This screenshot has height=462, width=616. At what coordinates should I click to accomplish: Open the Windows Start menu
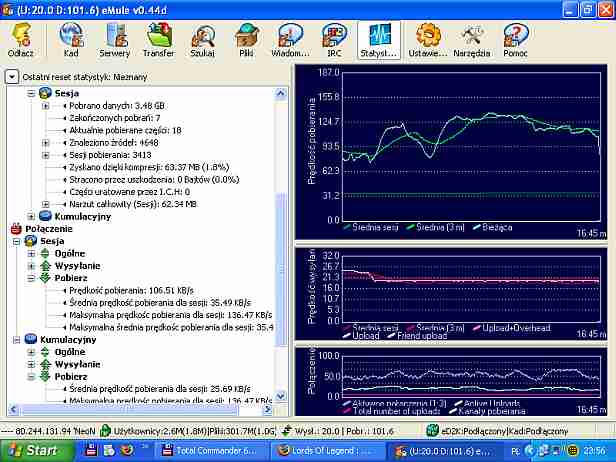tap(37, 450)
